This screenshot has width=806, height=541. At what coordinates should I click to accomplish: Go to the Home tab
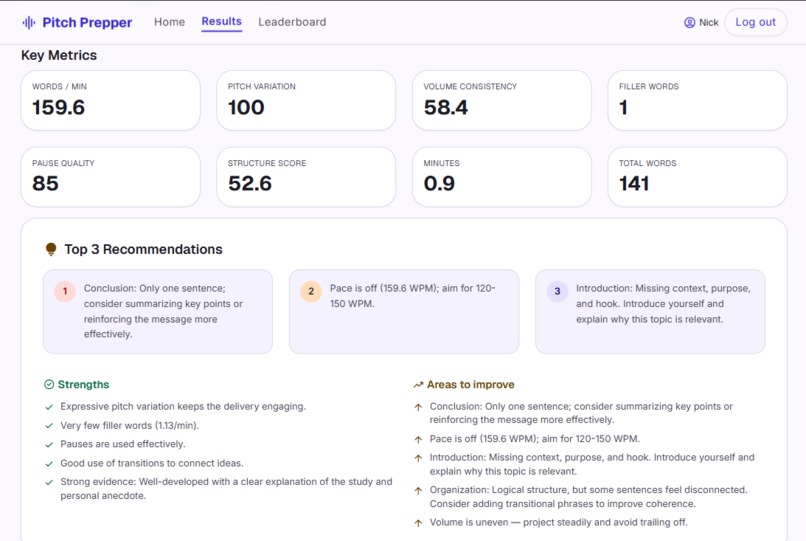(x=170, y=22)
